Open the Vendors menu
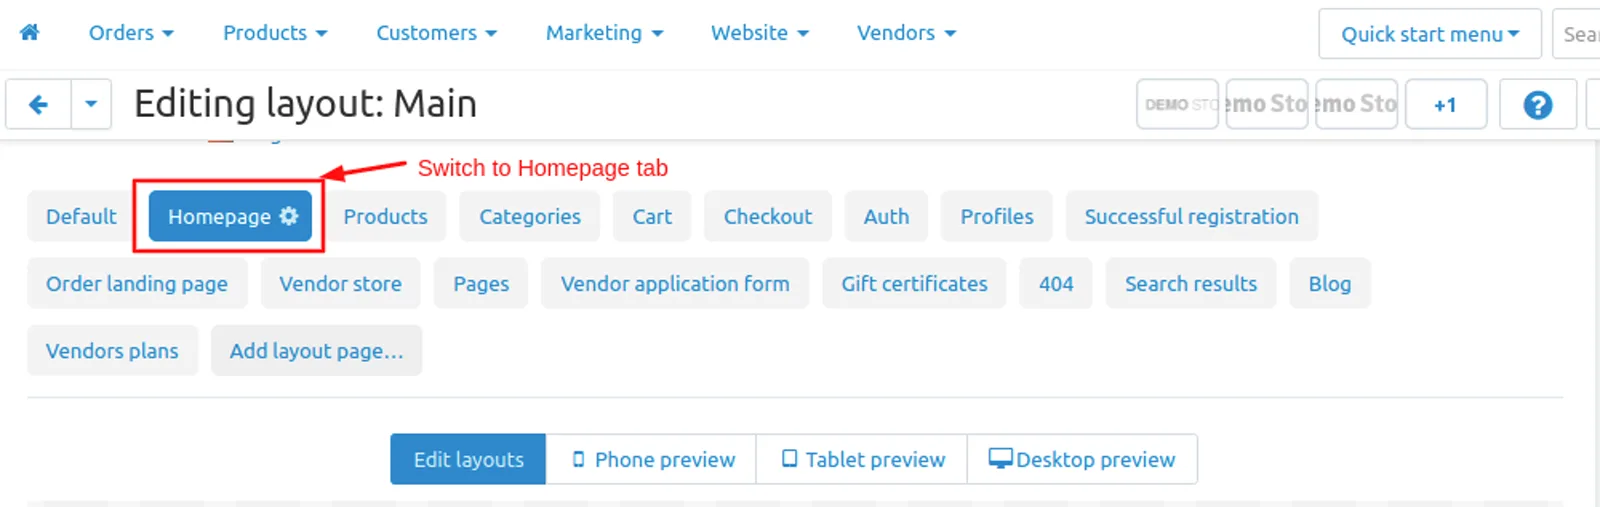Viewport: 1600px width, 507px height. [906, 33]
